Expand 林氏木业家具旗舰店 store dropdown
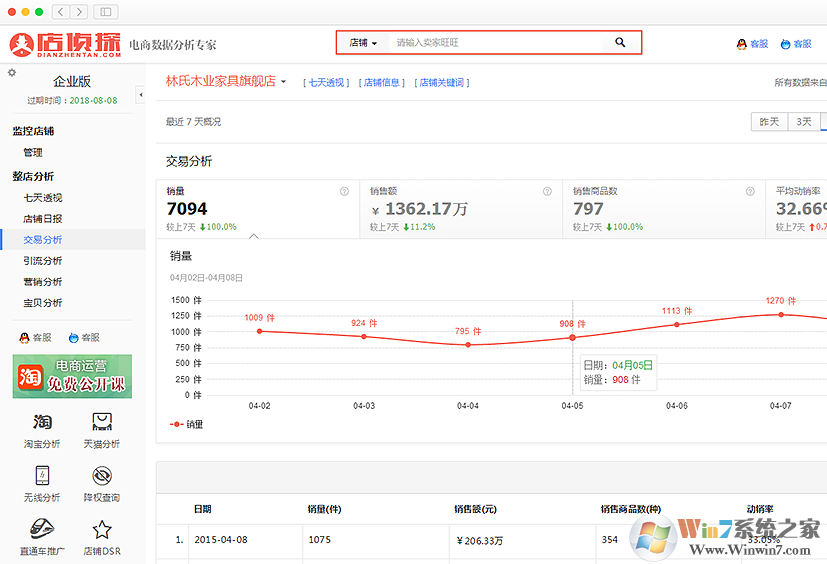827x564 pixels. (284, 82)
